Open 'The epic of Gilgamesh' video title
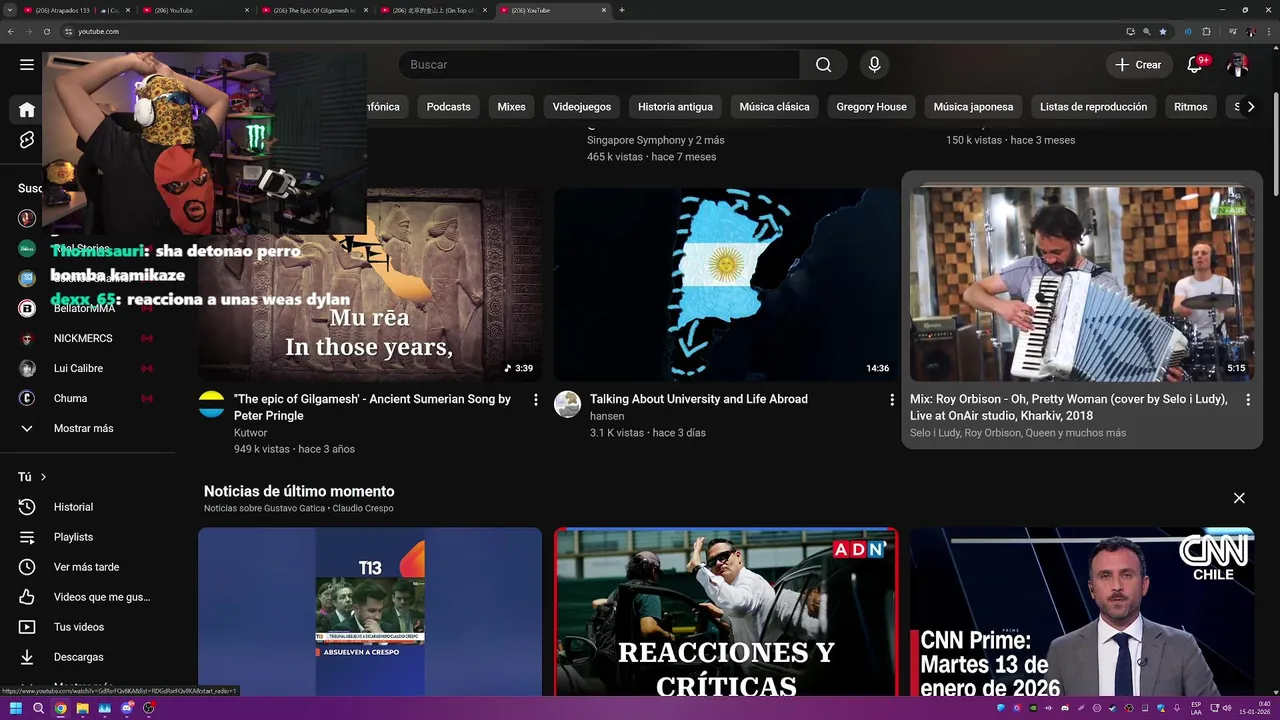Image resolution: width=1280 pixels, height=720 pixels. [372, 407]
